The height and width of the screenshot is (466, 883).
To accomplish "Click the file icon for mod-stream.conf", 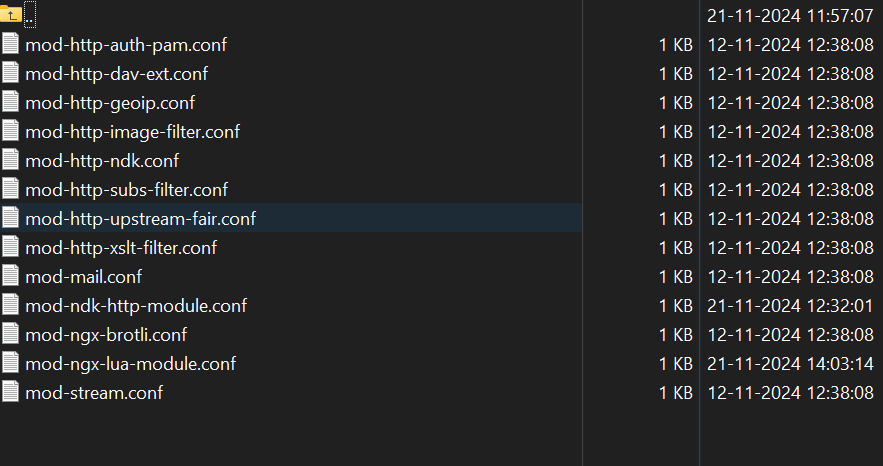I will [x=10, y=392].
